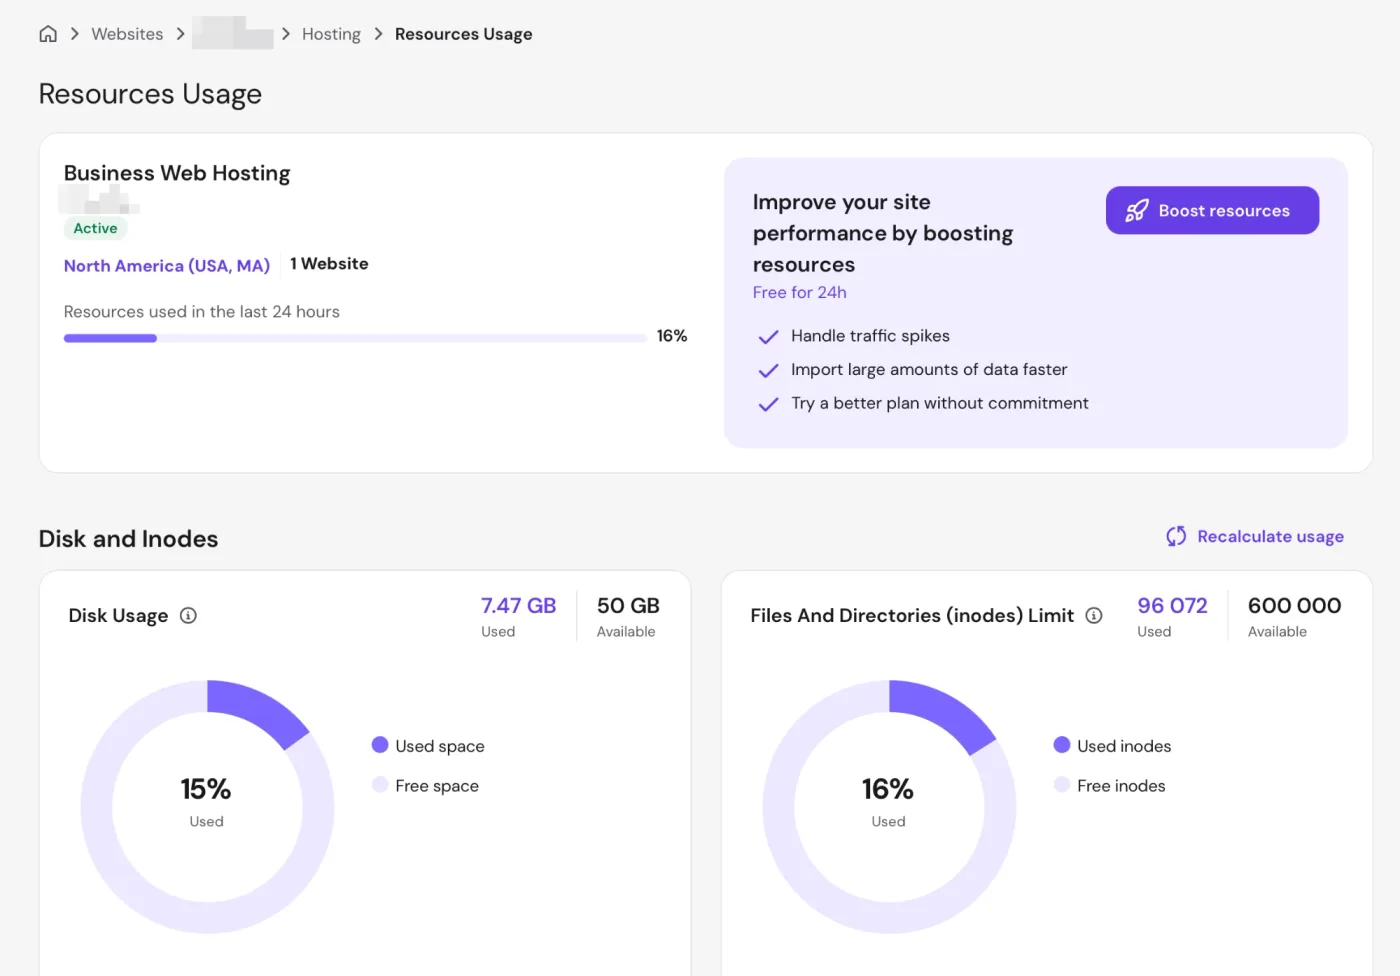Click the Try a better plan checkmark
Image resolution: width=1400 pixels, height=976 pixels.
click(768, 404)
